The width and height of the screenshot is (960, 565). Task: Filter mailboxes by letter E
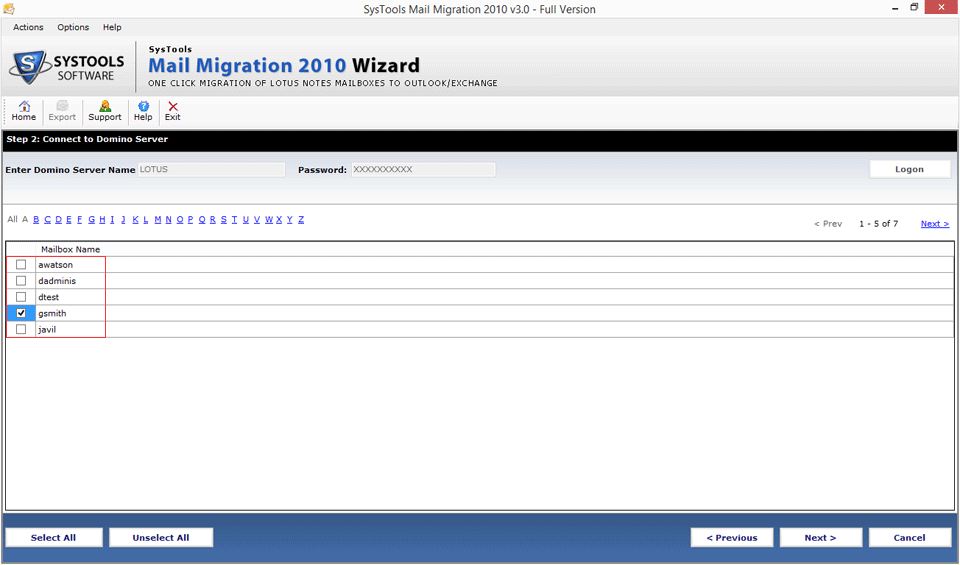(69, 219)
